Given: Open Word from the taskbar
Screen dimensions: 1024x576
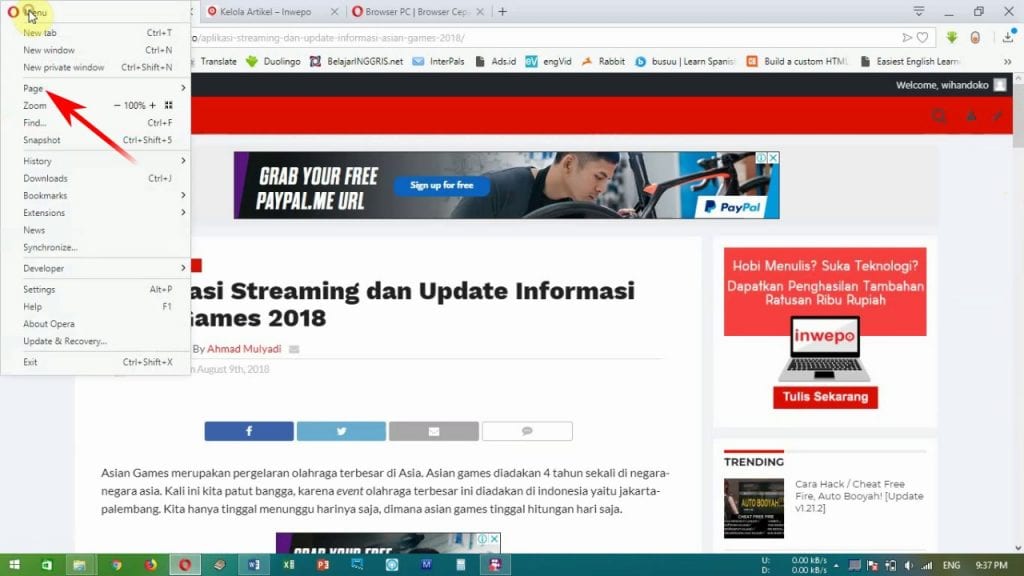Looking at the screenshot, I should [253, 565].
